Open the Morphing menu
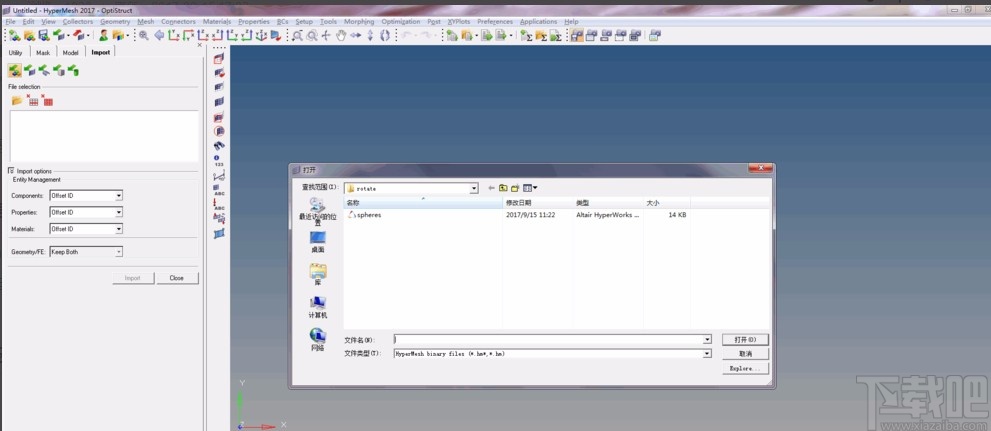Image resolution: width=991 pixels, height=431 pixels. point(359,21)
